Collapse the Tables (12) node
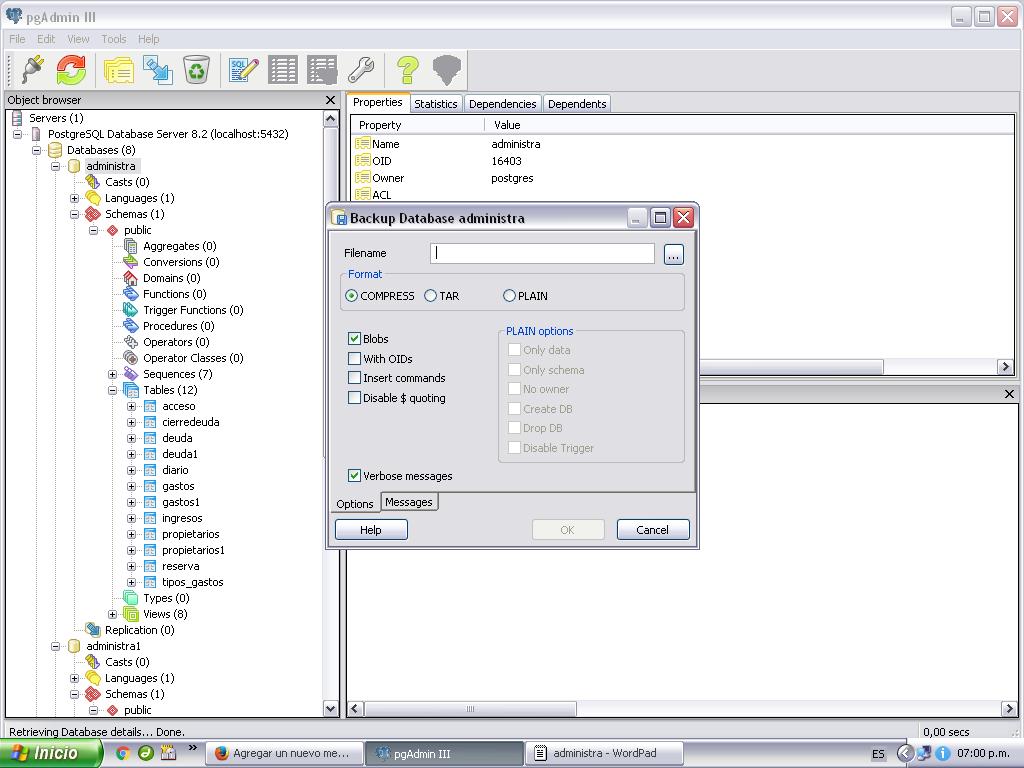 (x=112, y=391)
